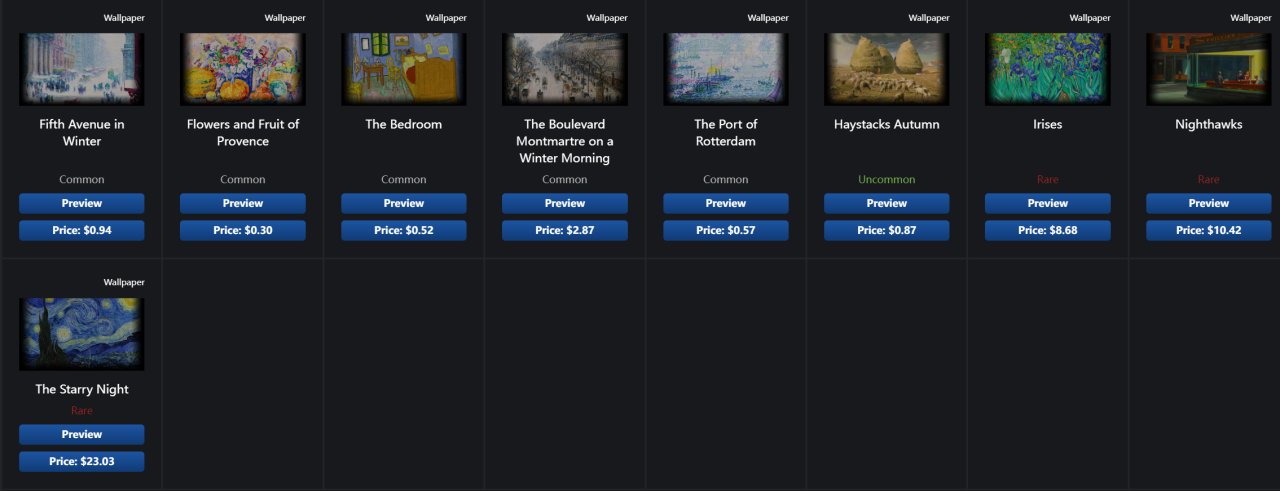Click the Price: $0.52 button
The height and width of the screenshot is (491, 1280).
[x=404, y=230]
